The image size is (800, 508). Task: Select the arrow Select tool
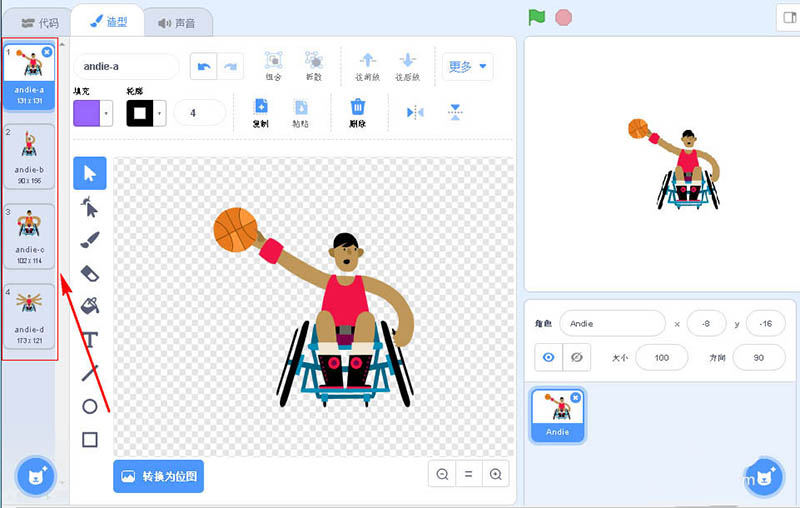coord(90,173)
